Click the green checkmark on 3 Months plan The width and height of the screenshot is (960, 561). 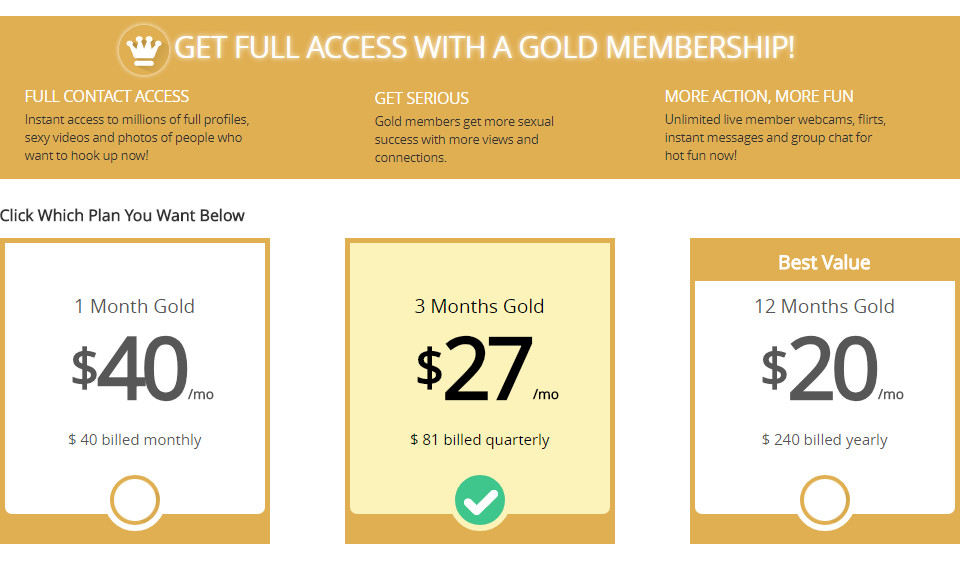coord(480,501)
